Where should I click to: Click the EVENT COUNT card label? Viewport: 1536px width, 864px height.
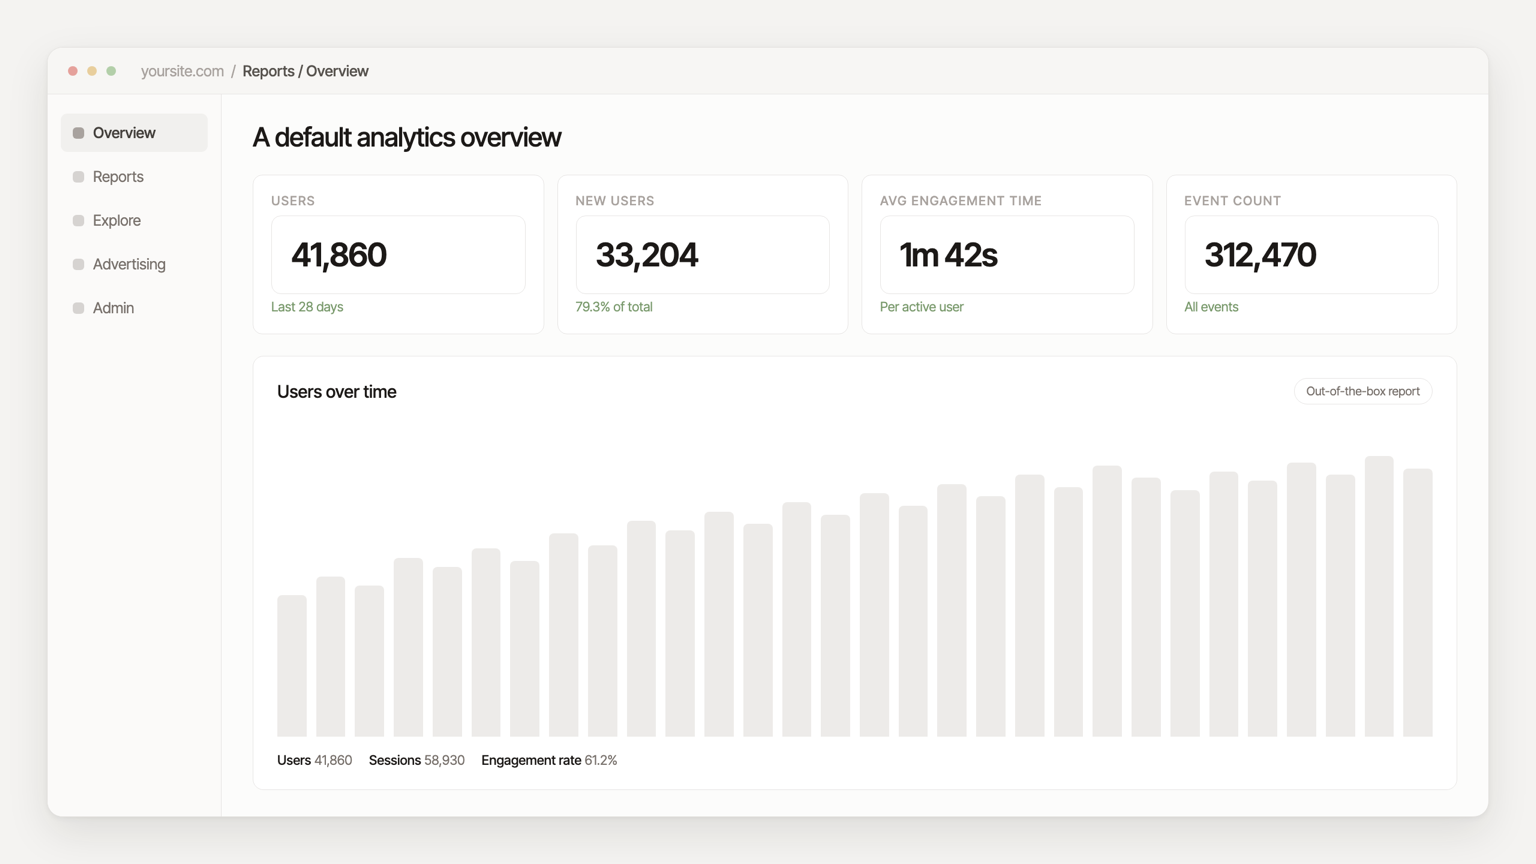point(1233,201)
